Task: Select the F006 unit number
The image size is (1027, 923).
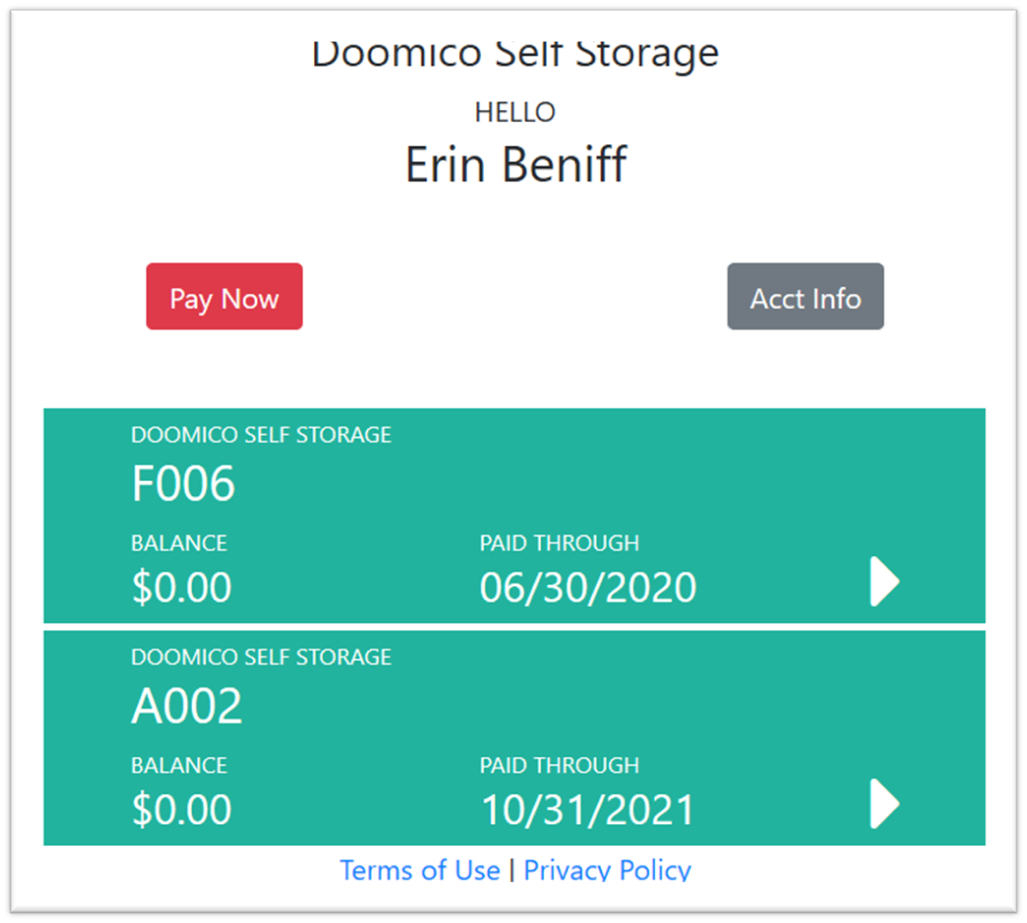Action: point(183,485)
